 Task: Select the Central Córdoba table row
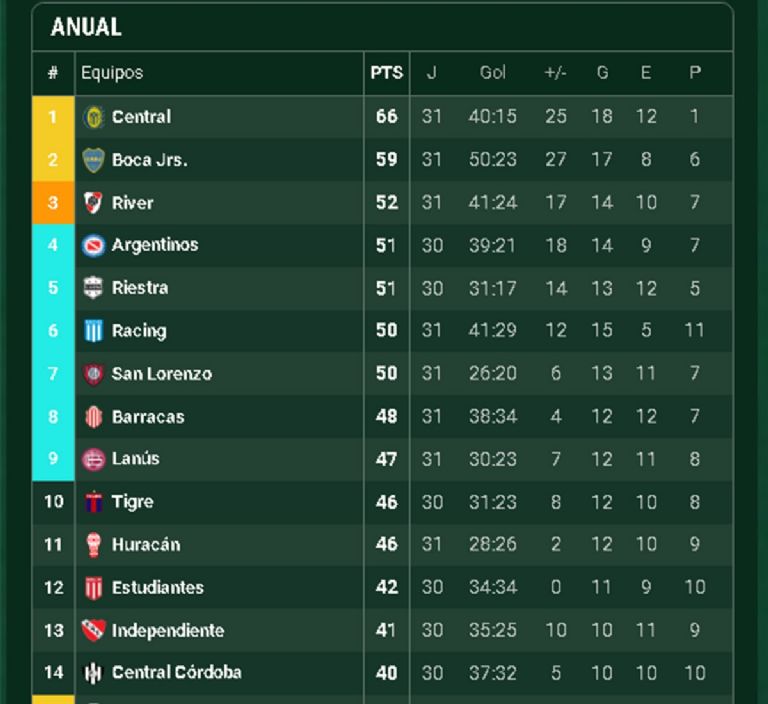[400, 673]
